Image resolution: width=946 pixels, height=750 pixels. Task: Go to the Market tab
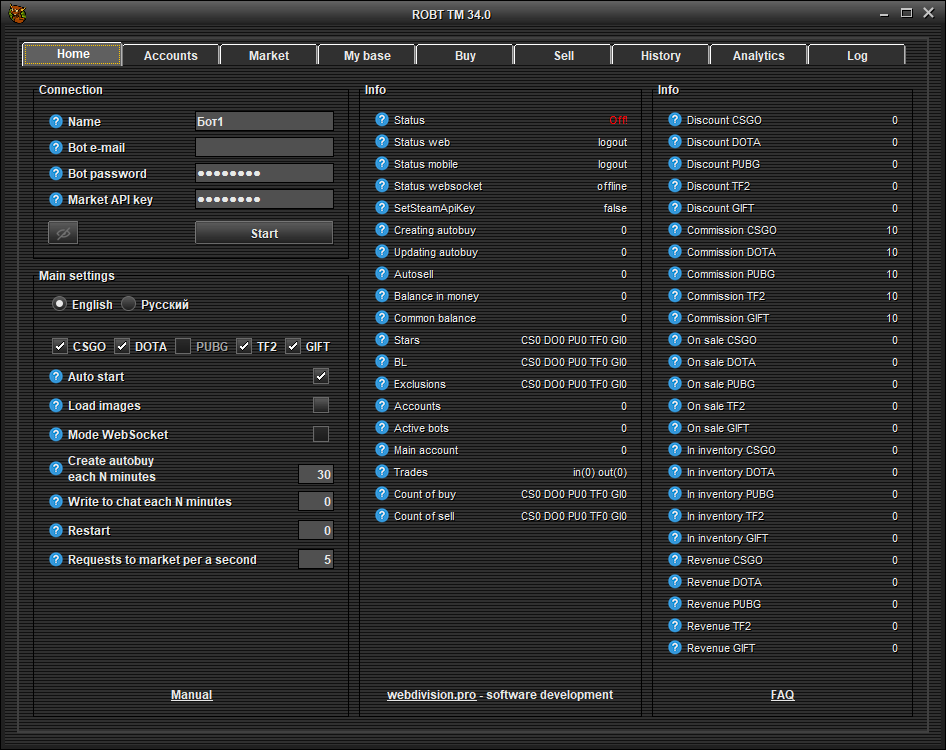[269, 56]
